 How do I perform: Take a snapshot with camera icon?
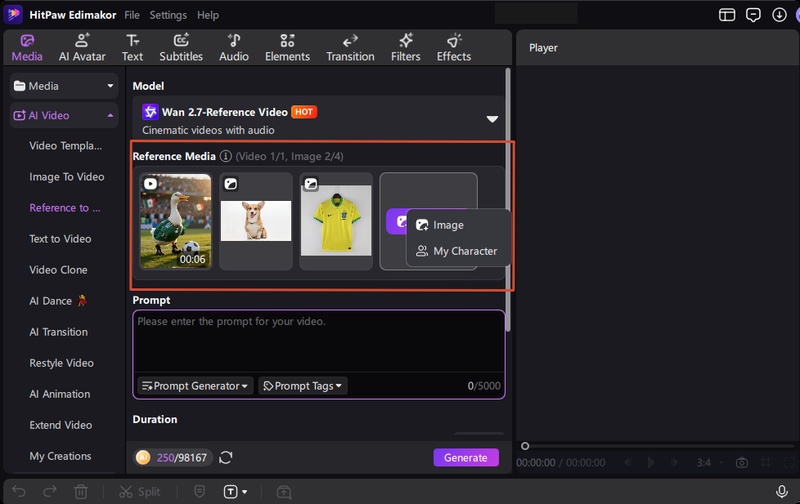point(742,463)
